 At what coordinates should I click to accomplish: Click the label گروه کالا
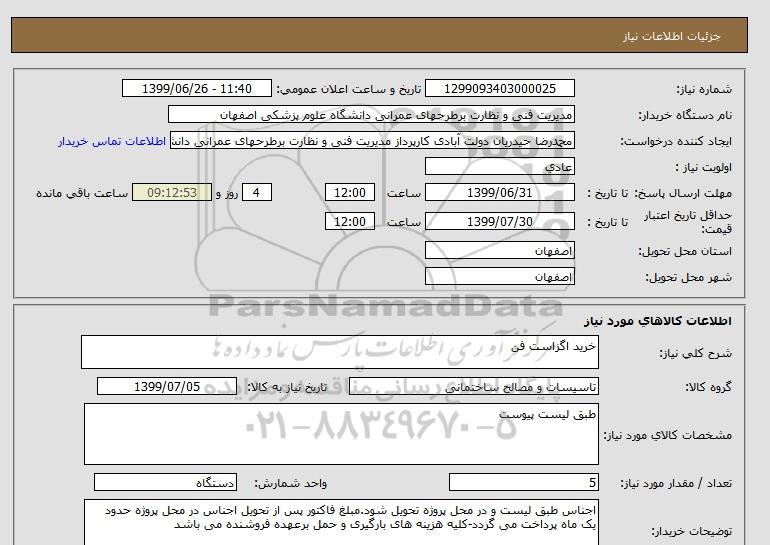[x=709, y=387]
